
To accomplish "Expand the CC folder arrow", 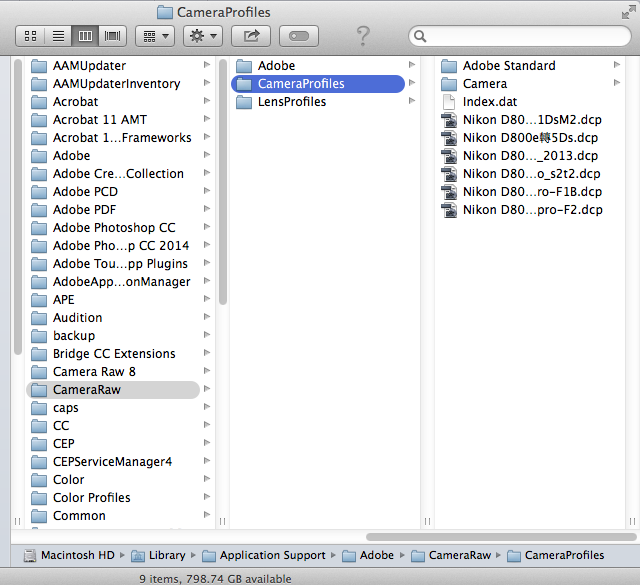I will (207, 425).
